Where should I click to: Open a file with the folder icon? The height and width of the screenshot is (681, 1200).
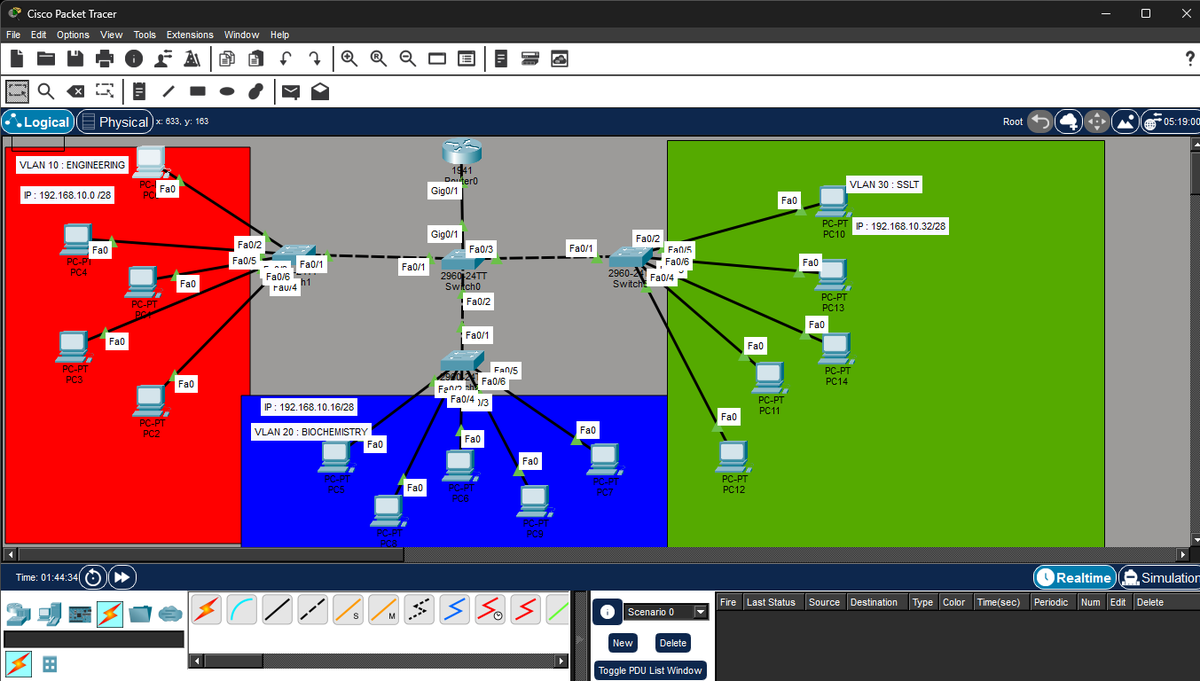pos(47,59)
